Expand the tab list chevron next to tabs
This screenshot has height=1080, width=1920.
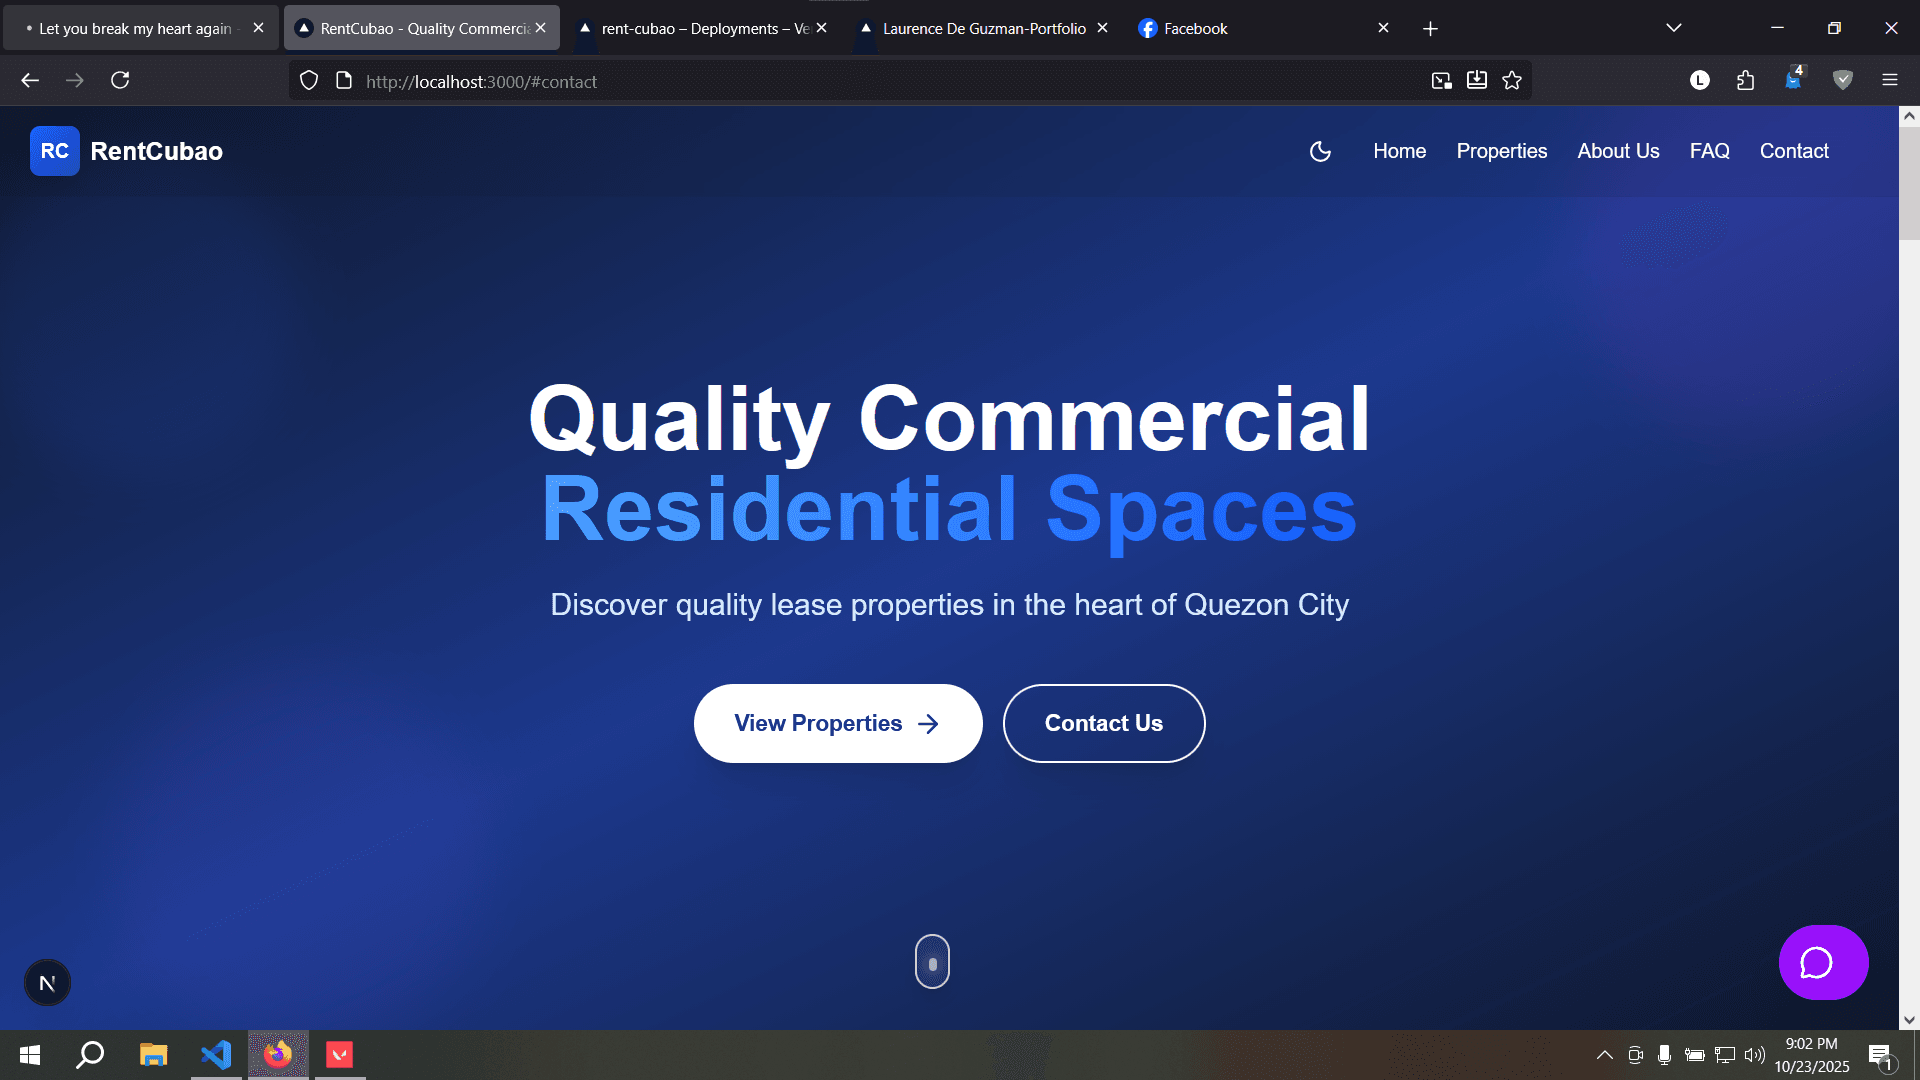[x=1674, y=27]
